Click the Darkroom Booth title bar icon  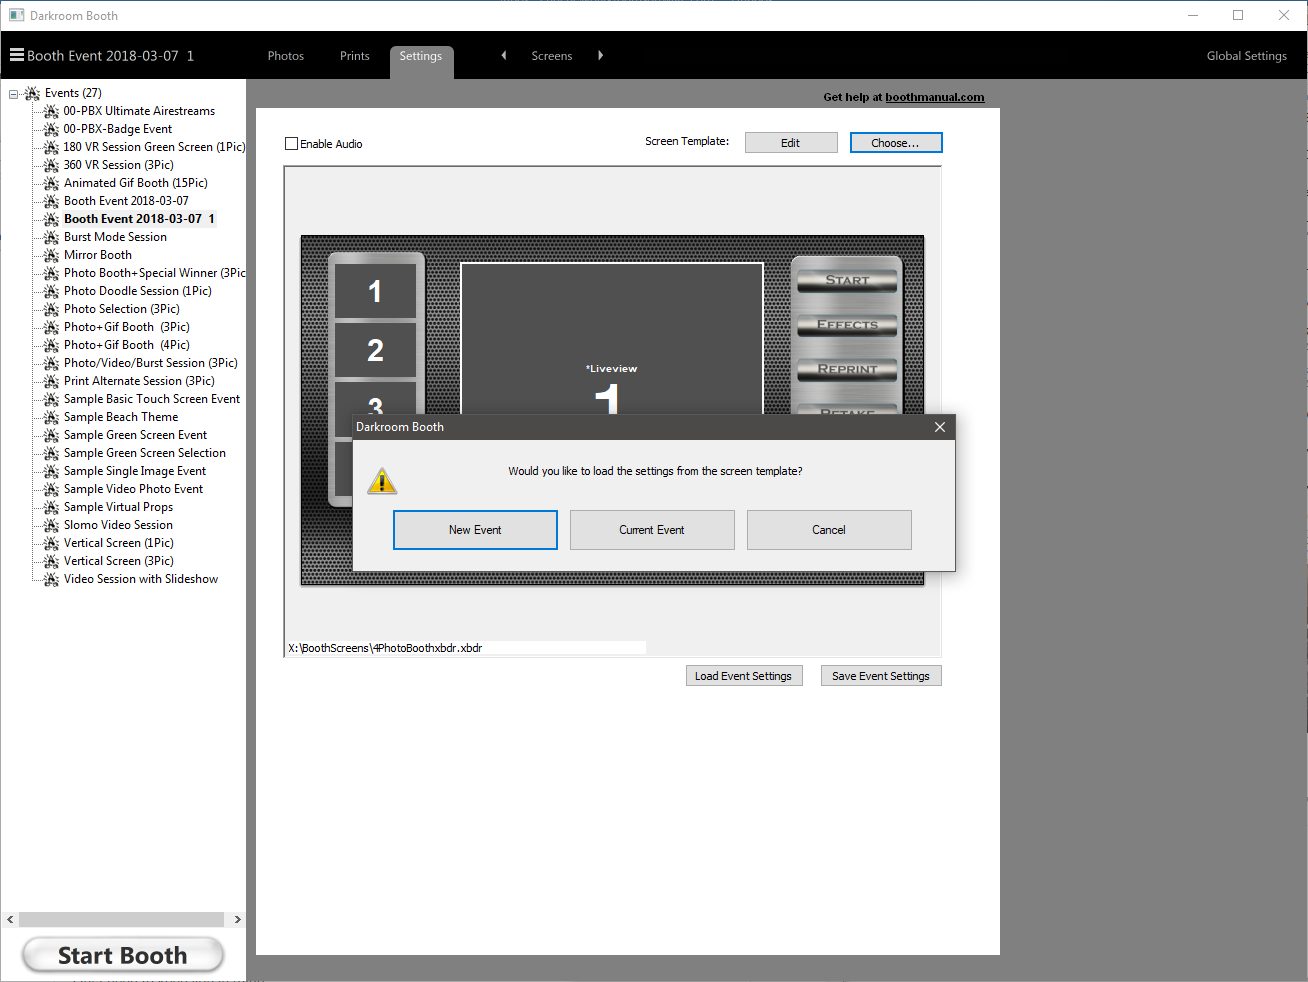[x=16, y=15]
